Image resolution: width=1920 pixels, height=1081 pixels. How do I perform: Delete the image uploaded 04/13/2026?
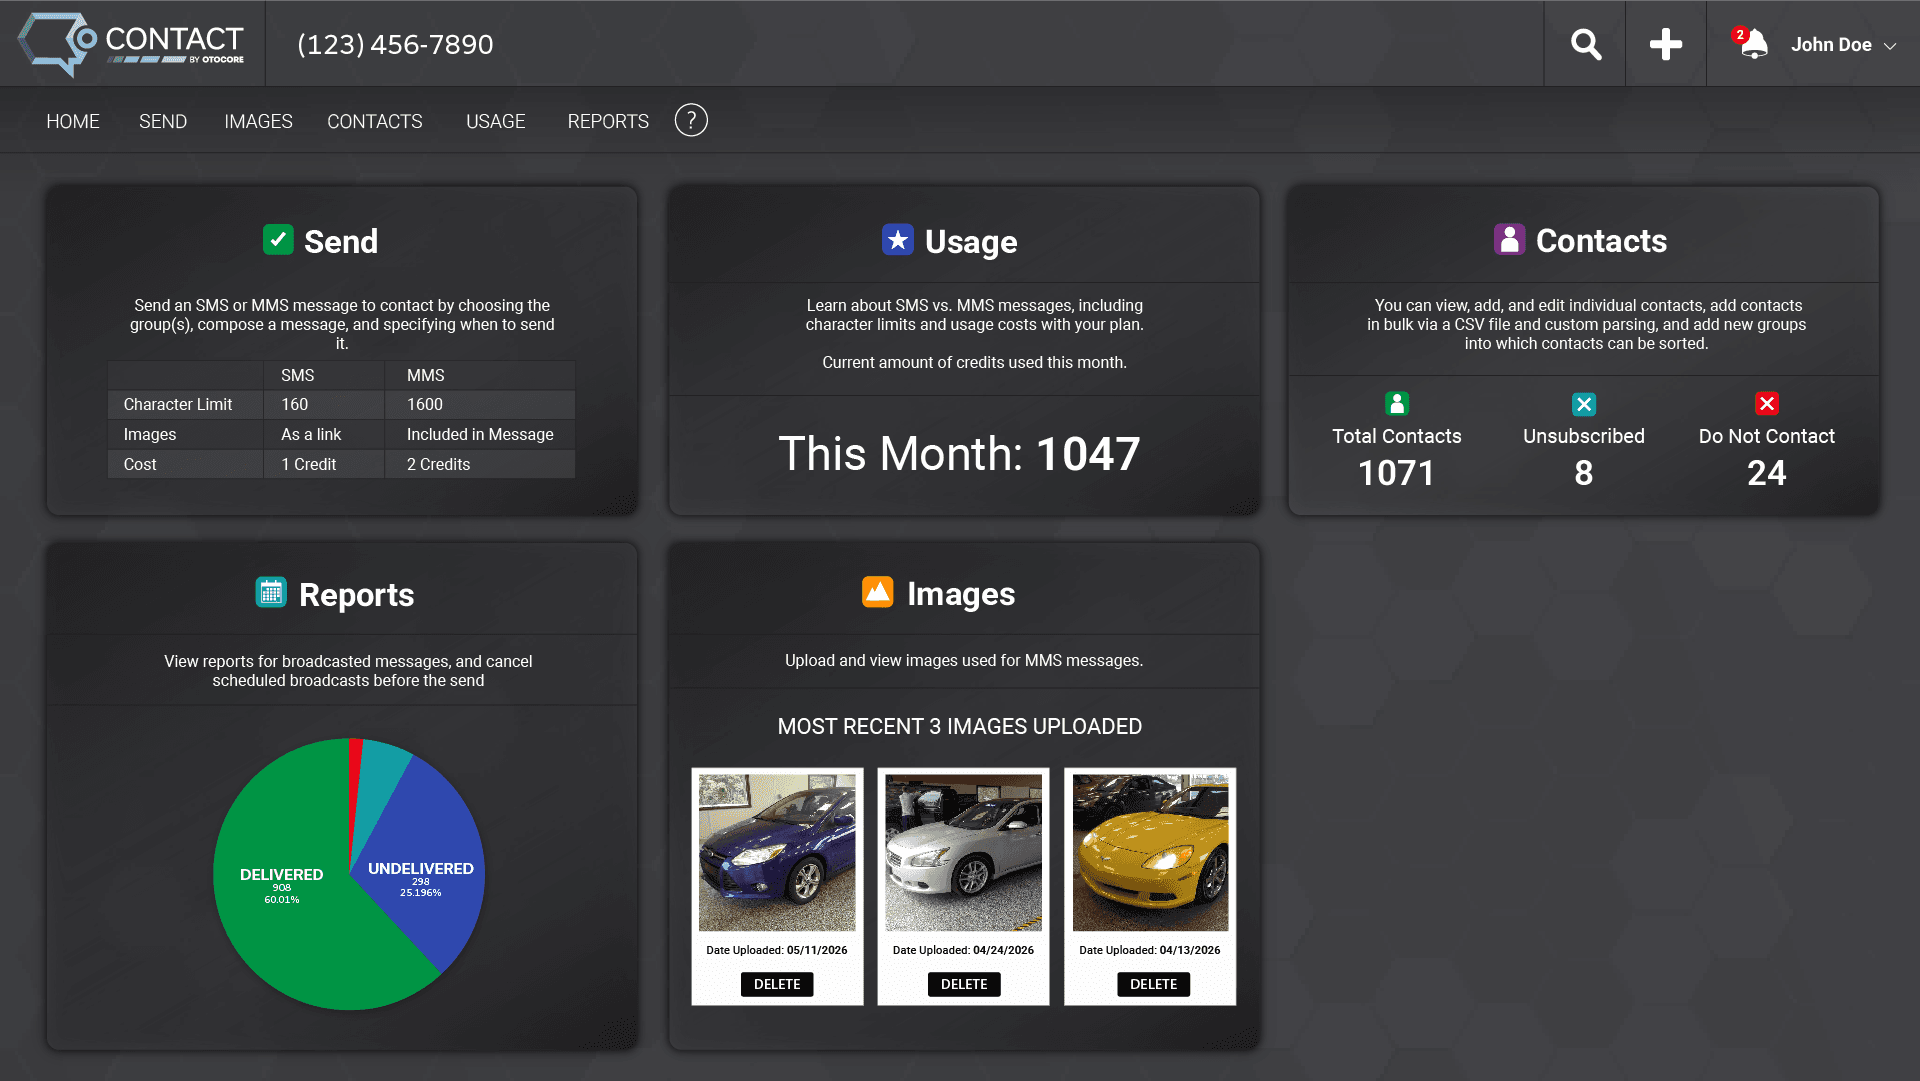pyautogui.click(x=1153, y=984)
